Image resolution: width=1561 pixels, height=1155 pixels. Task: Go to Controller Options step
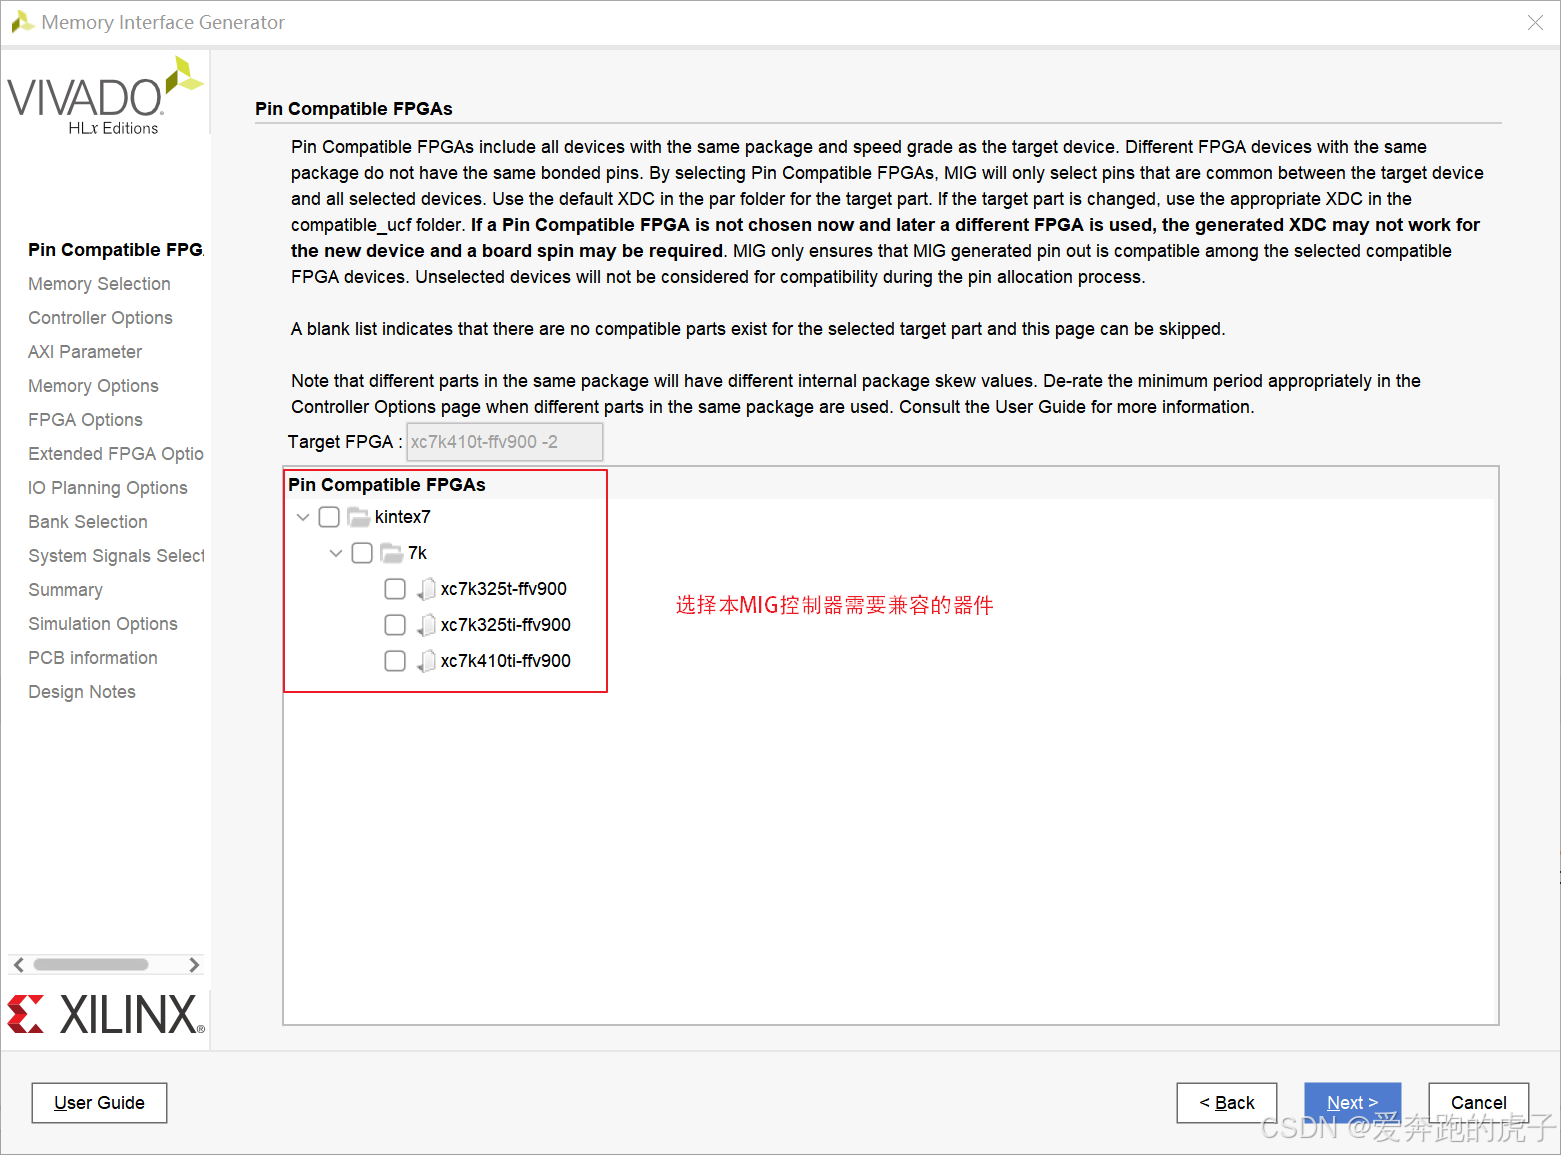coord(100,318)
